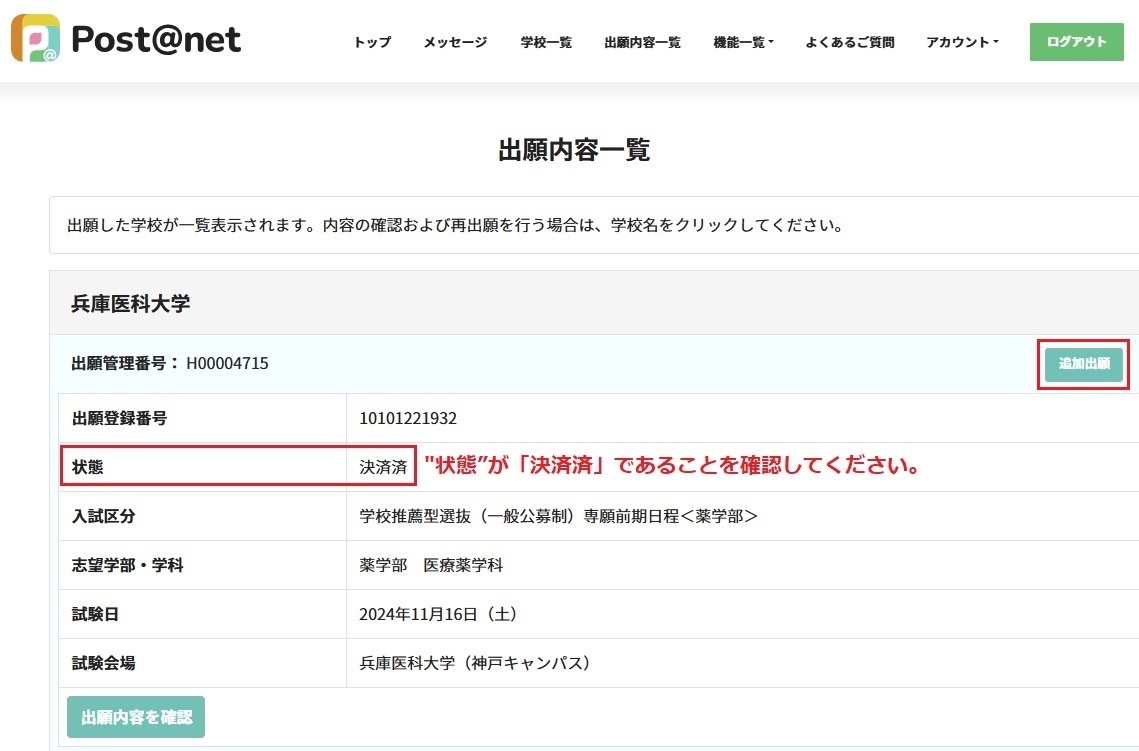Image resolution: width=1139 pixels, height=751 pixels.
Task: Select 出願内容一覧 in the top navigation
Action: click(x=643, y=42)
